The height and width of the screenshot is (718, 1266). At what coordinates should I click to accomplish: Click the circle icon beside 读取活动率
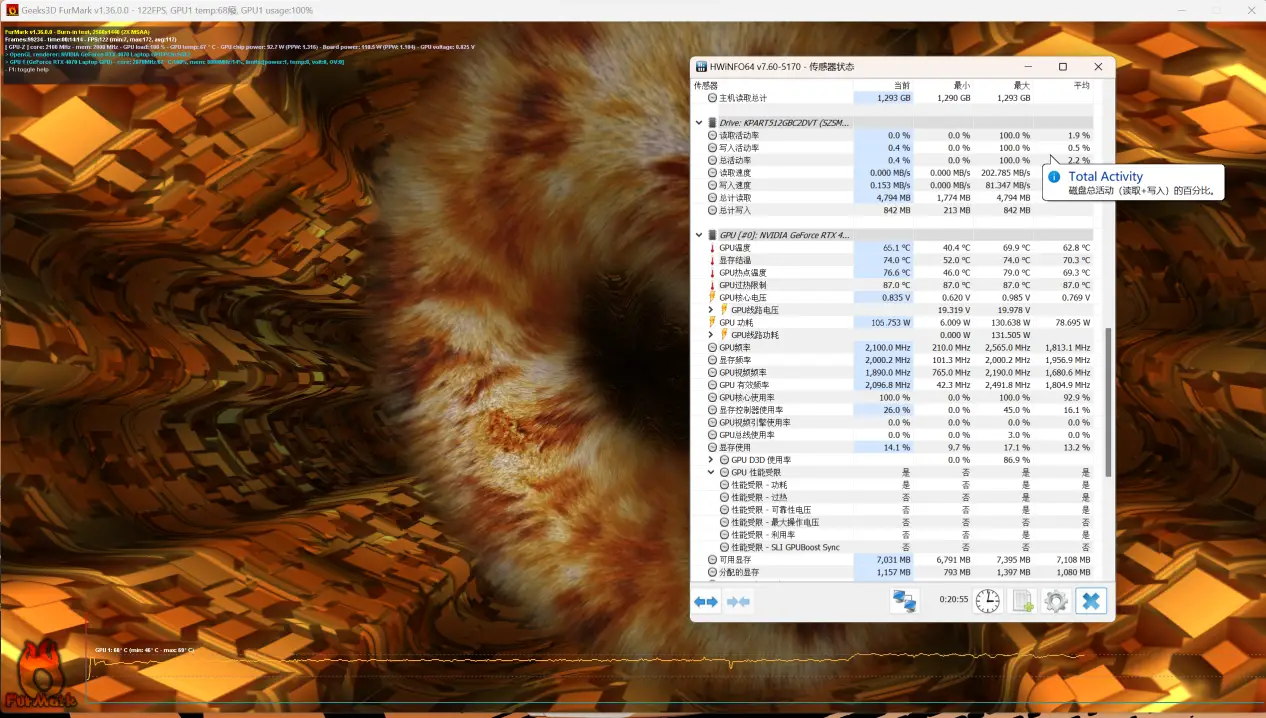click(x=712, y=135)
